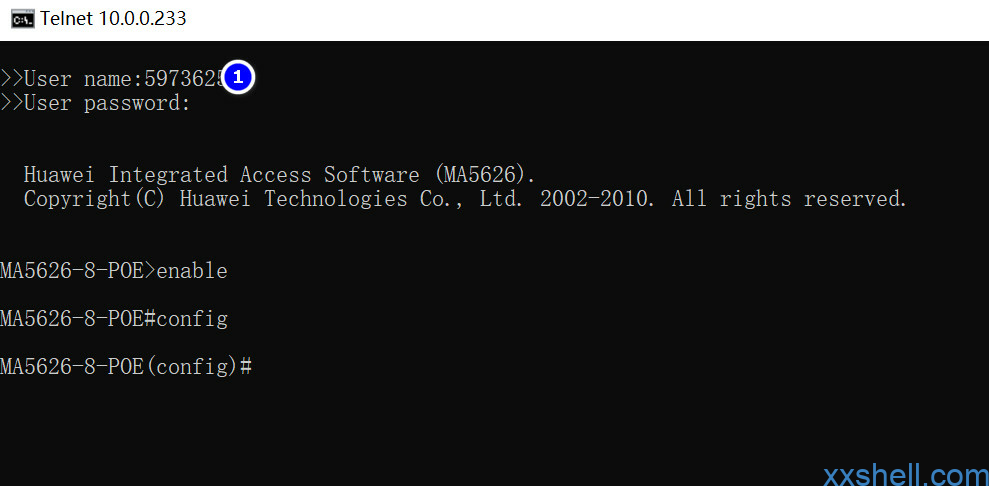Place cursor after MA5626-8-POE(config)# prompt
989x486 pixels.
tap(259, 367)
